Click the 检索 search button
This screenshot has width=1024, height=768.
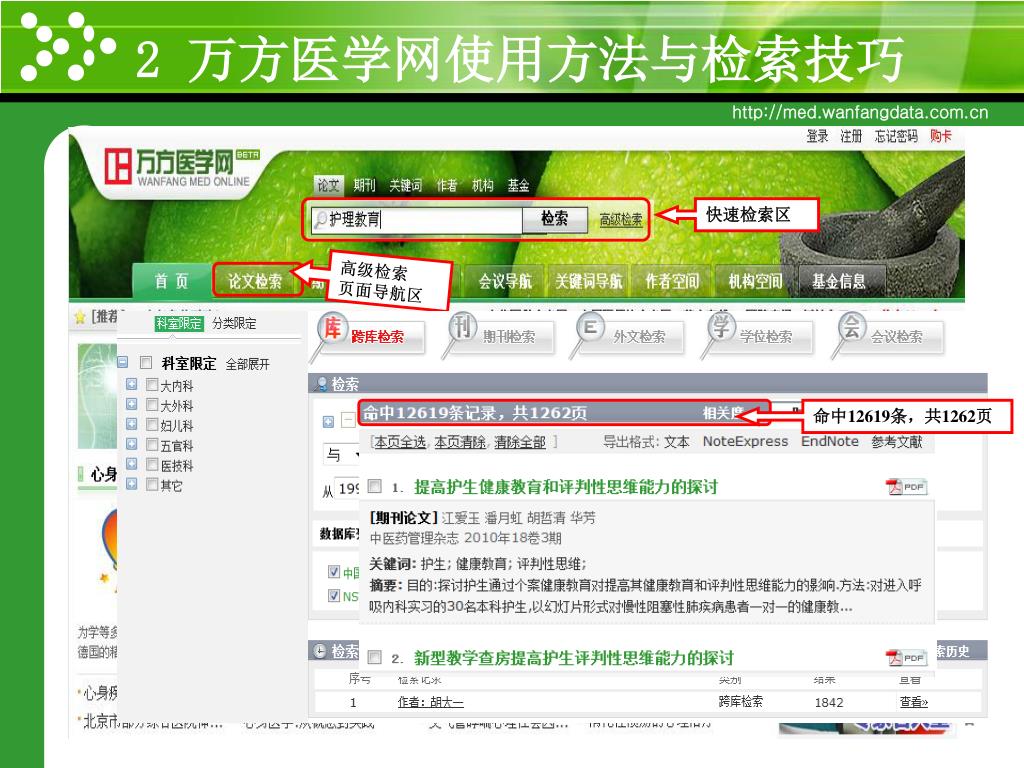tap(555, 219)
